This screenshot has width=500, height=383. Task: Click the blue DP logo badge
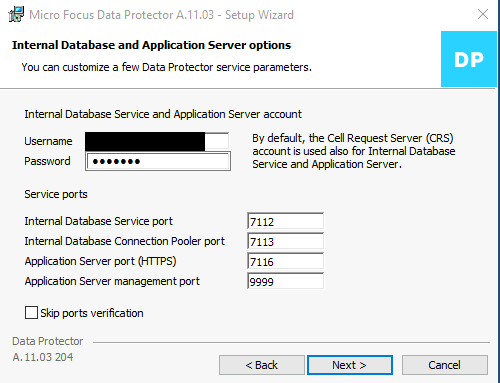click(469, 59)
